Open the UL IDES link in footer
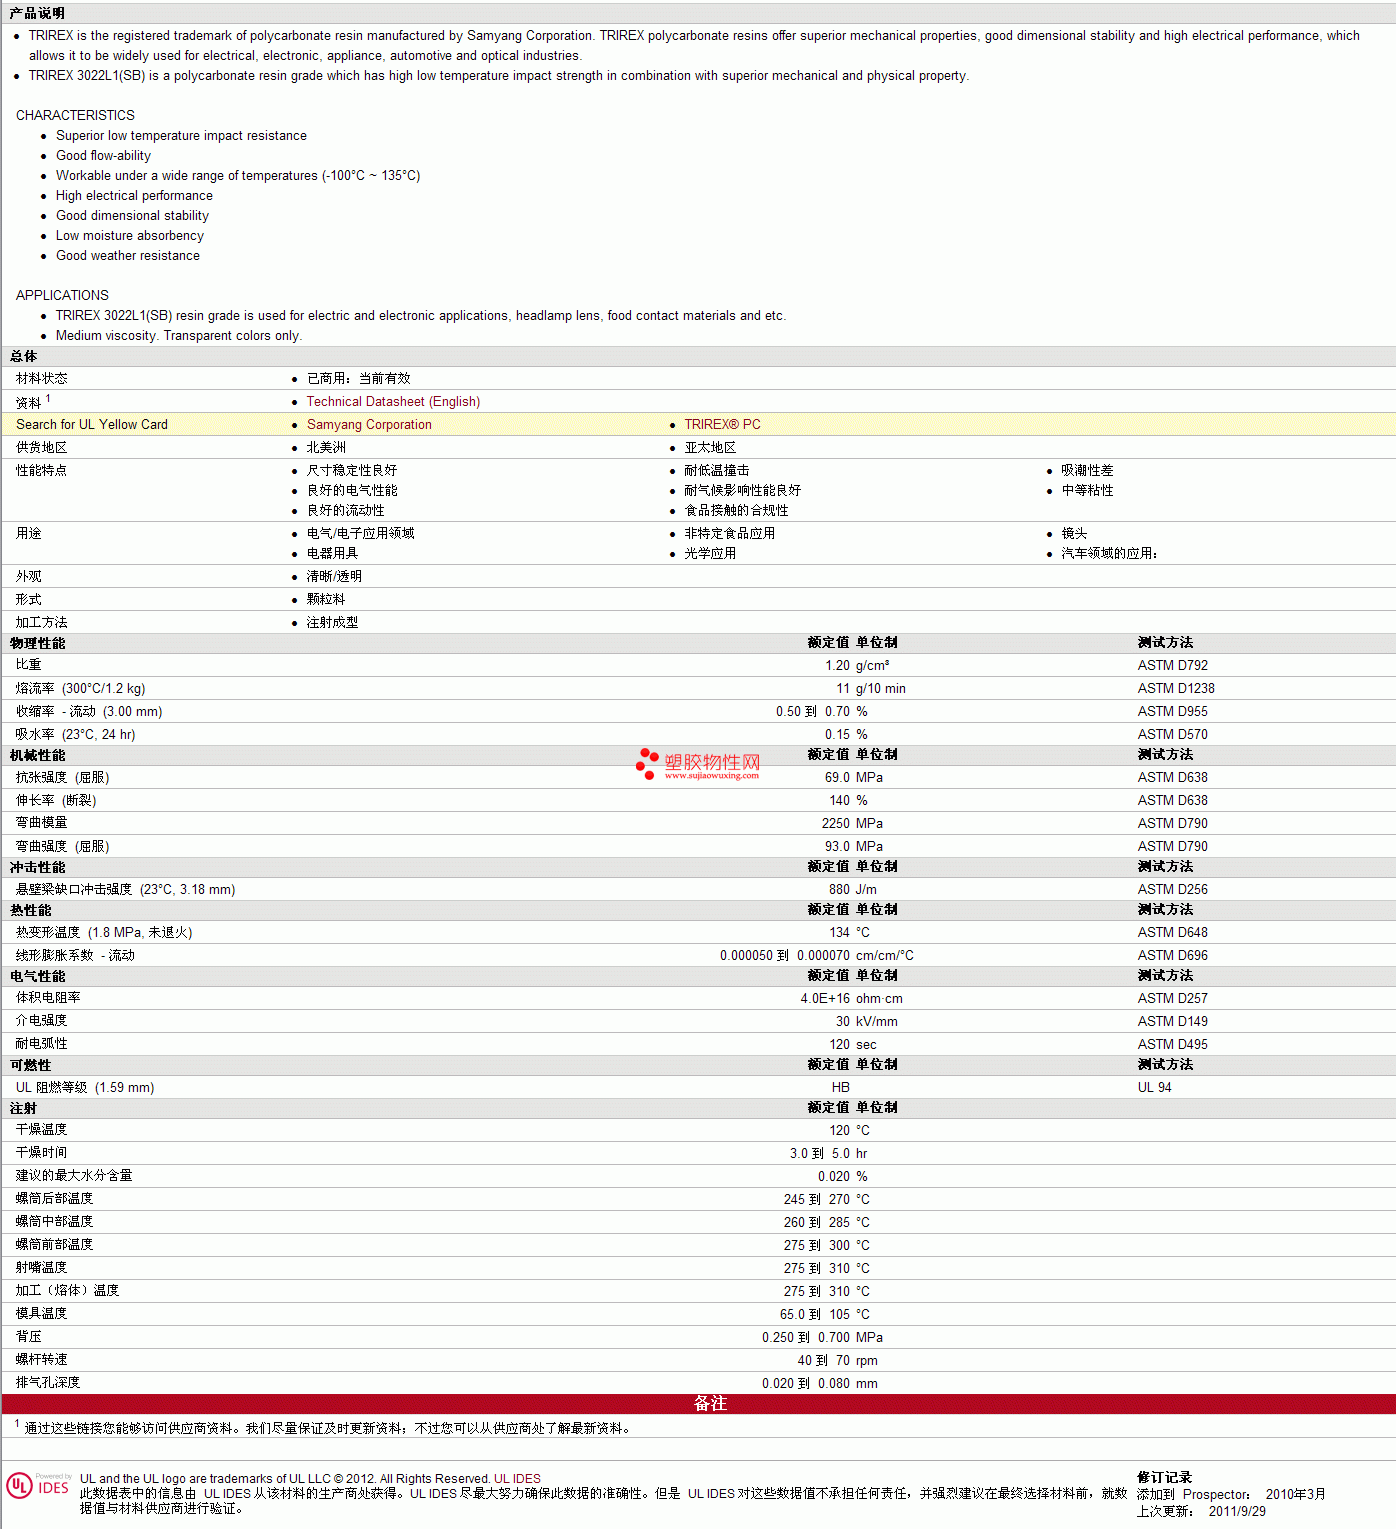Screen dimensions: 1396x1529 [x=517, y=1479]
